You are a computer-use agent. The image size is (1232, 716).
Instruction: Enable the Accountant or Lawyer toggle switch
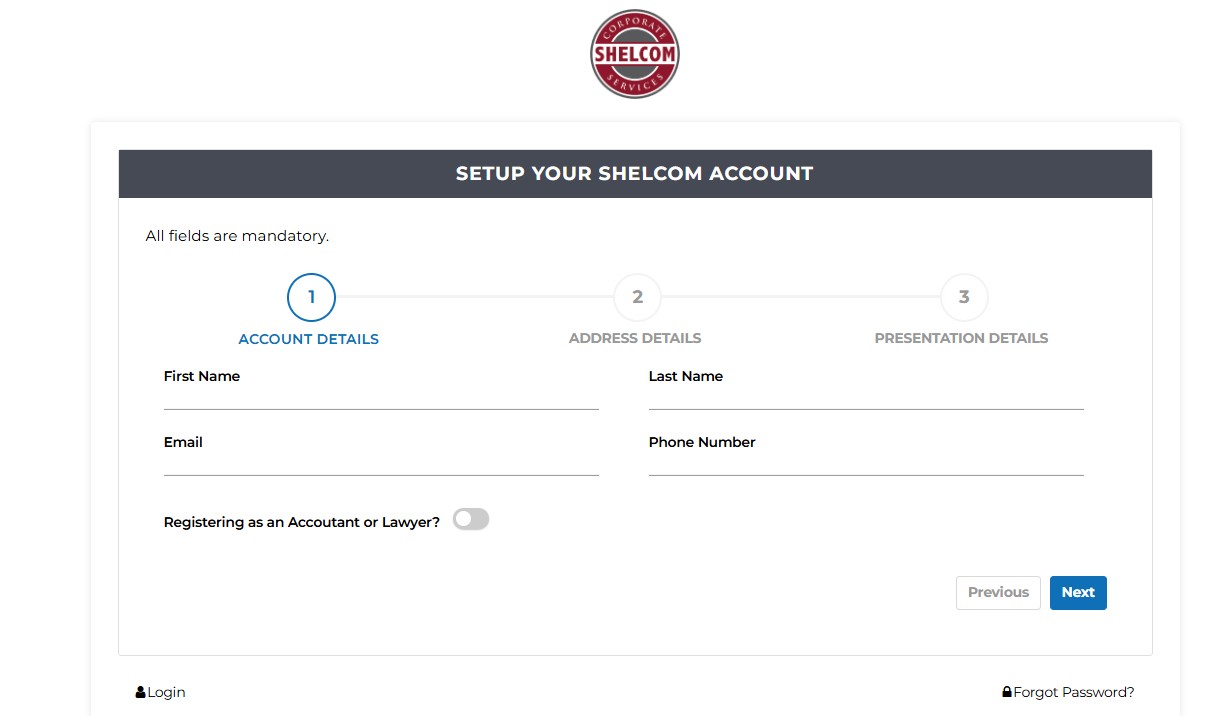(471, 519)
